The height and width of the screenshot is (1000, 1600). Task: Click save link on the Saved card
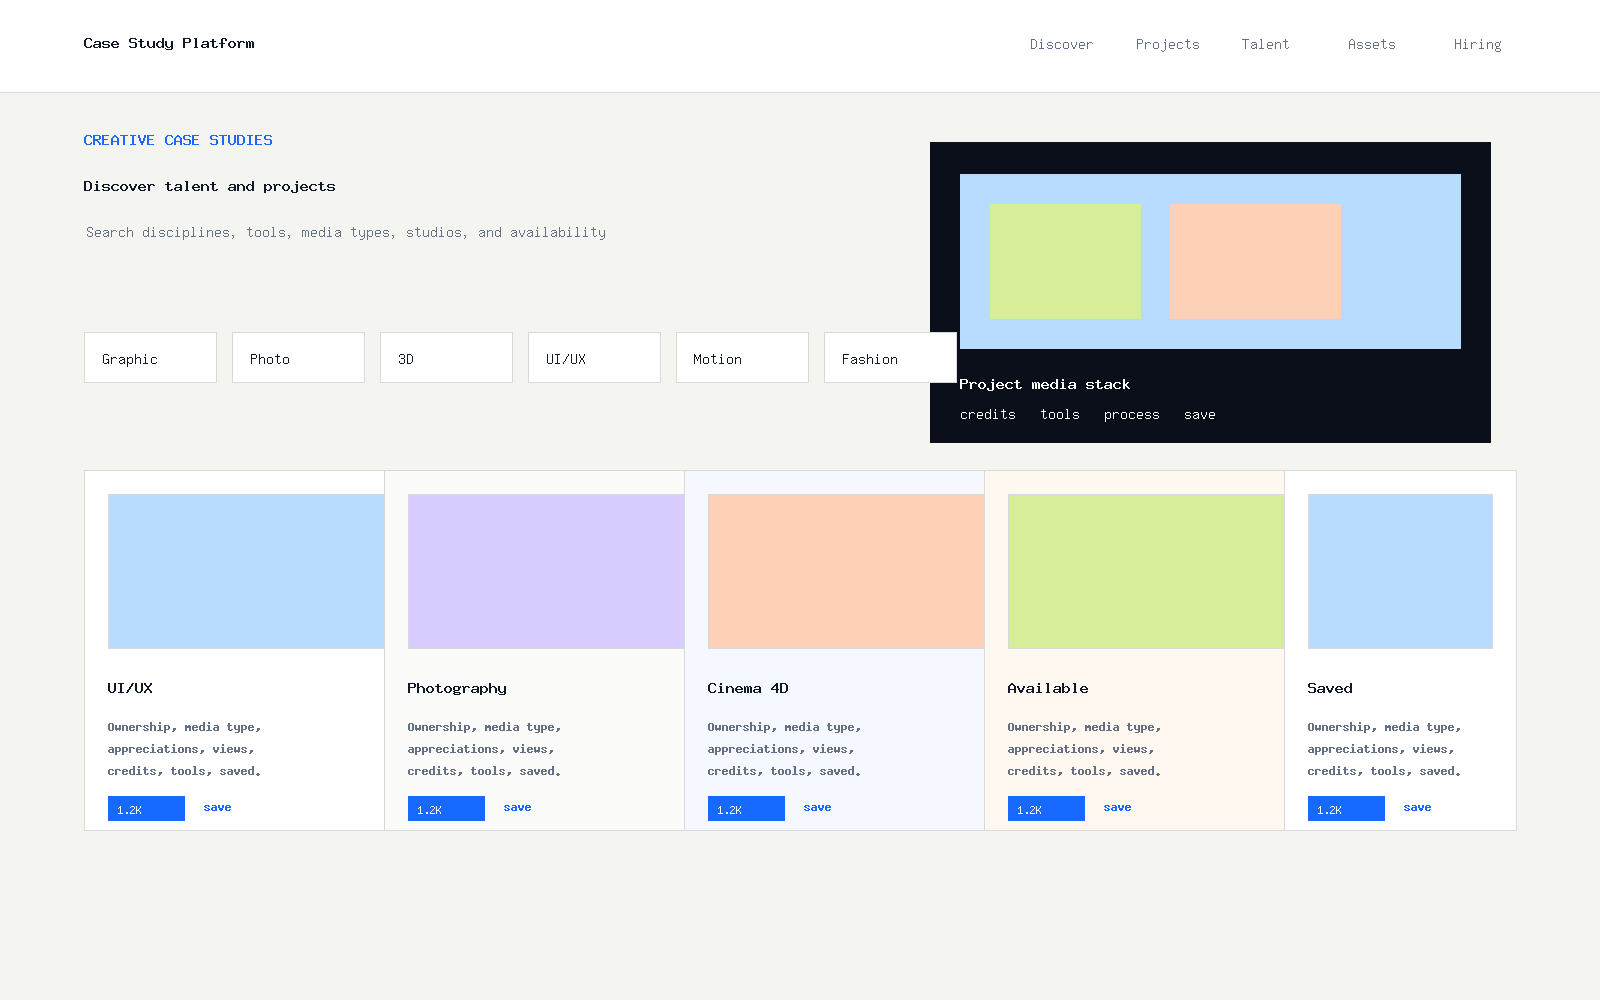coord(1417,807)
